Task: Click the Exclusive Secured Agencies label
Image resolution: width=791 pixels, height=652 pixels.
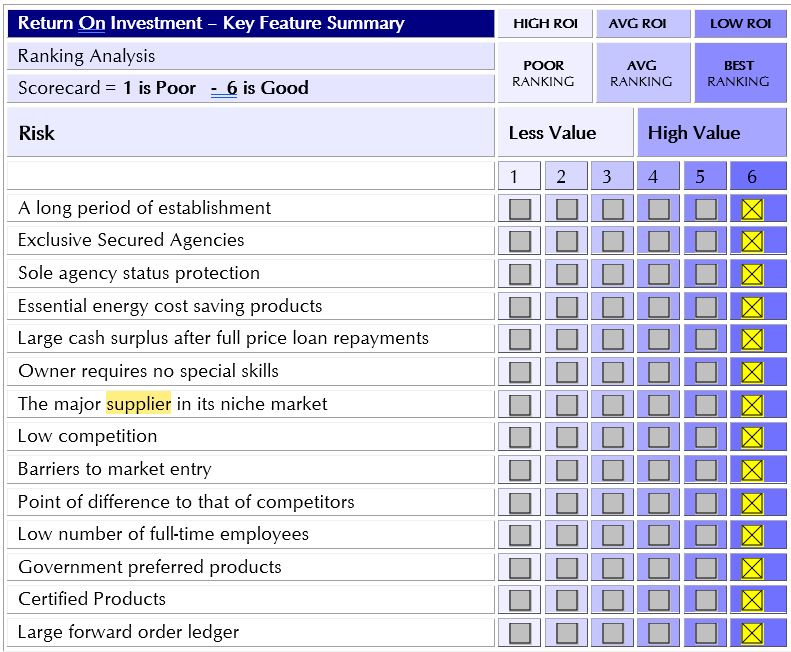Action: tap(131, 240)
